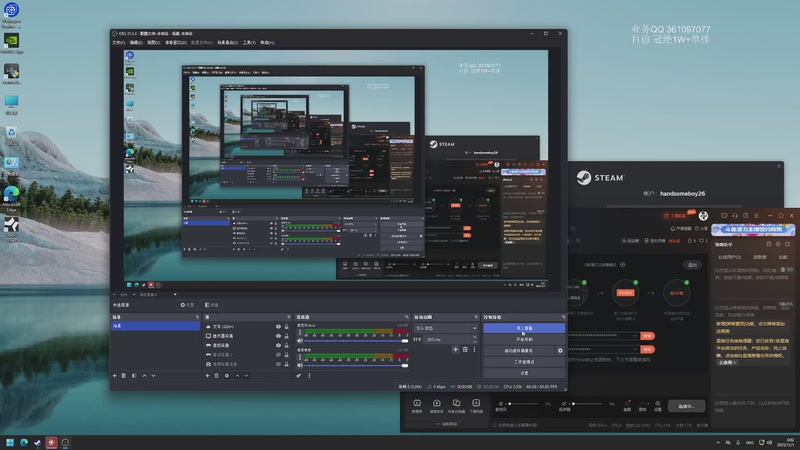Viewport: 800px width, 450px height.
Task: Open 场景集合(S) menu in OBS
Action: click(228, 43)
